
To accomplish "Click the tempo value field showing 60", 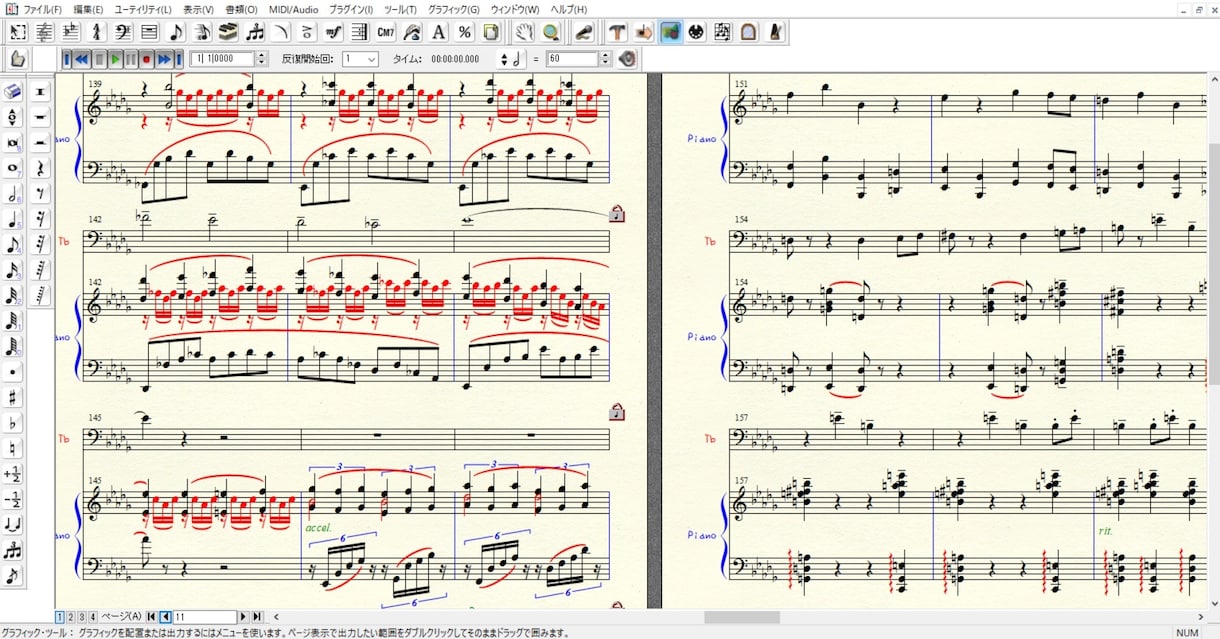I will [570, 59].
